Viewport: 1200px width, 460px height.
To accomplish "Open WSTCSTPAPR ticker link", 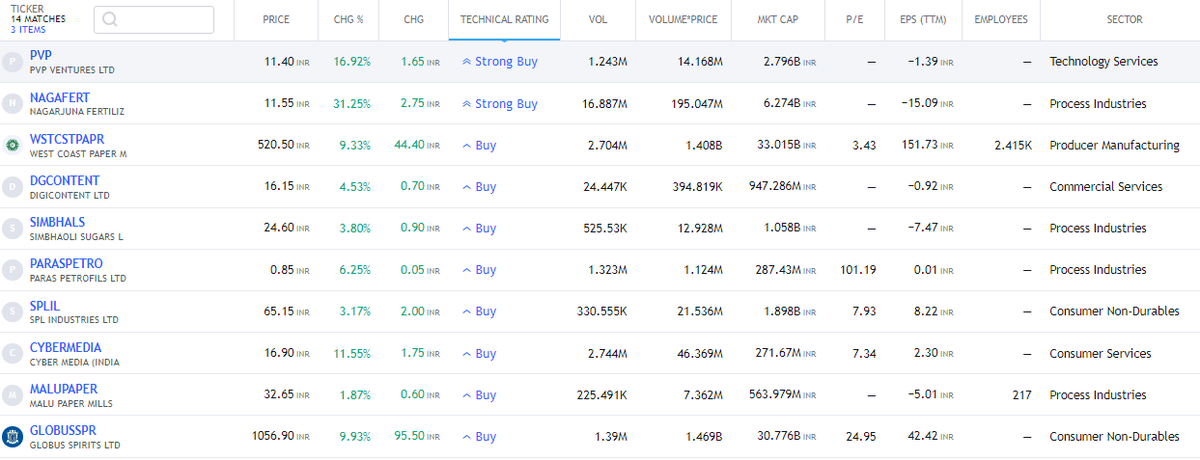I will (67, 139).
